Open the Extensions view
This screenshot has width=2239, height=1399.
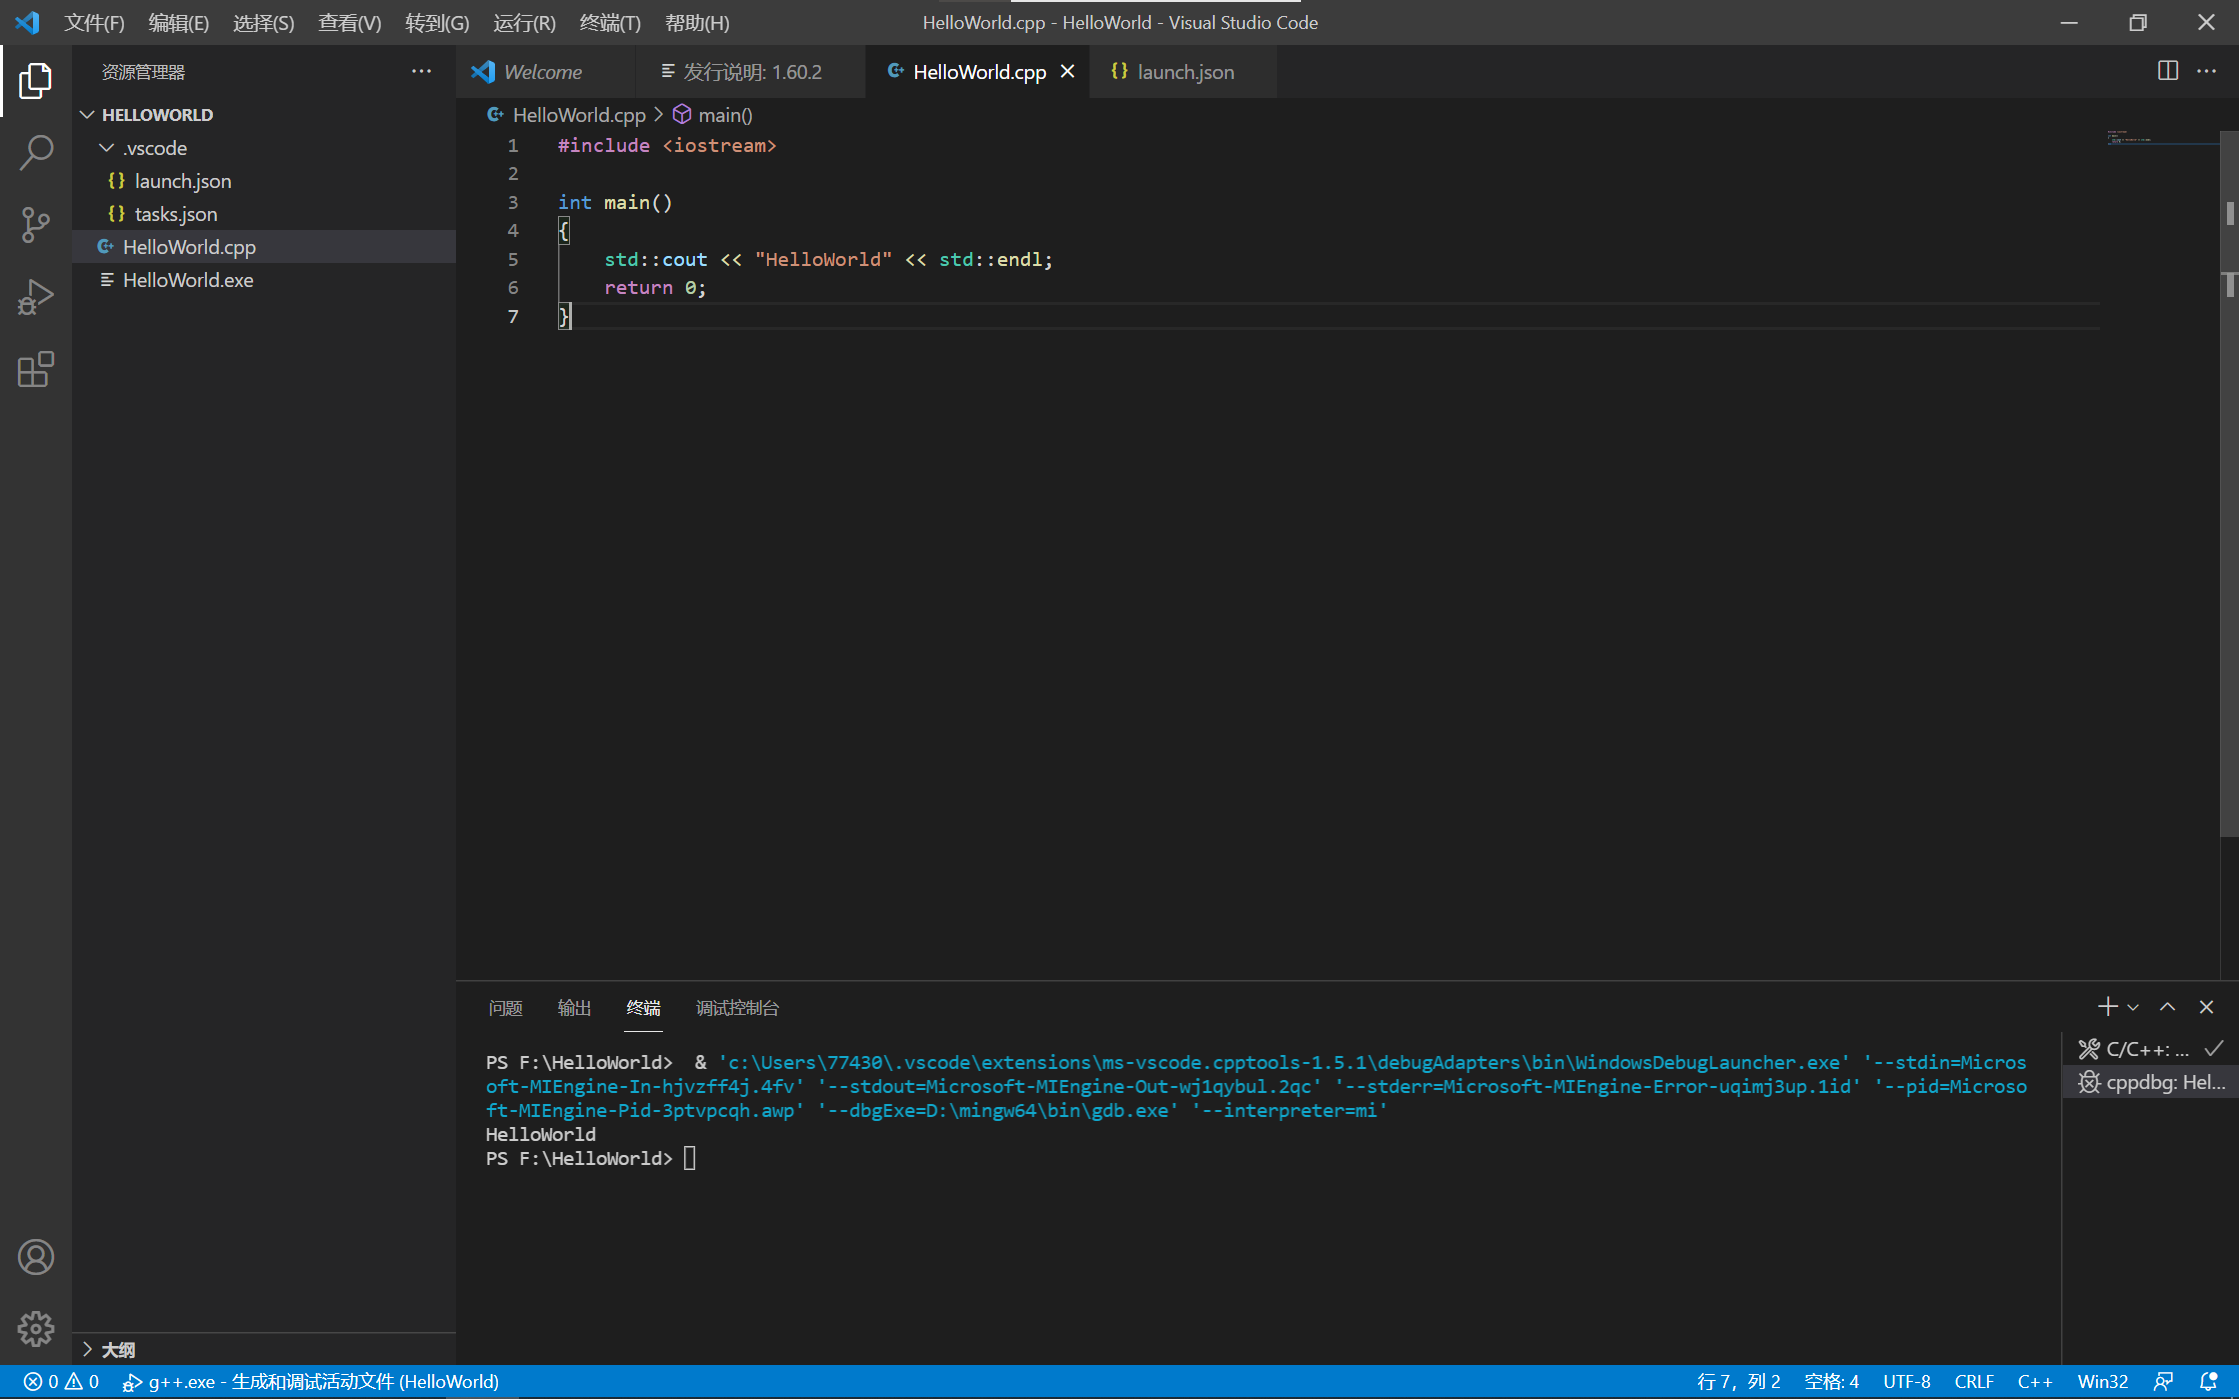point(36,369)
